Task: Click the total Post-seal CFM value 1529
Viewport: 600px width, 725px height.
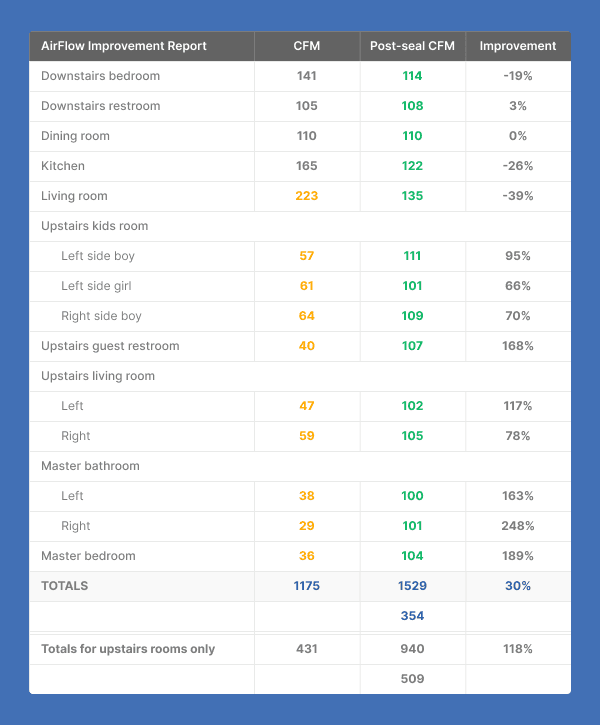Action: pyautogui.click(x=412, y=586)
